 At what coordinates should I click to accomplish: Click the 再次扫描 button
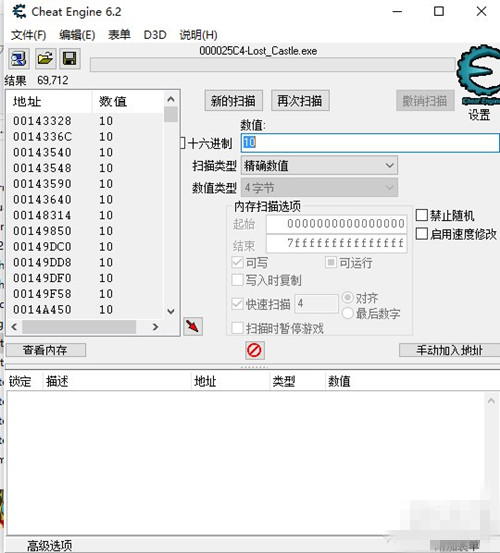[300, 101]
